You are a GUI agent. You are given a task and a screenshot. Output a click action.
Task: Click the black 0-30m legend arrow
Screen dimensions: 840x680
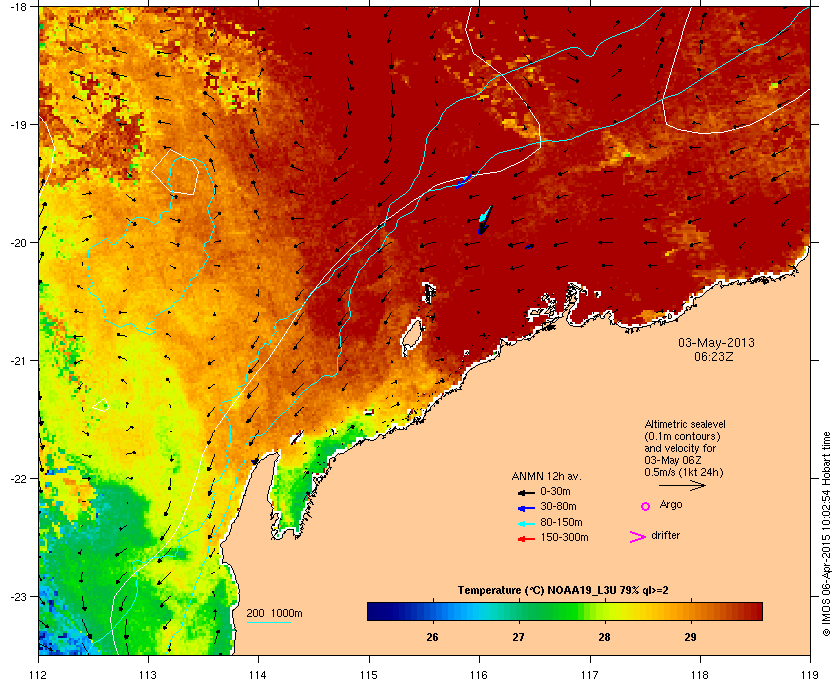(x=526, y=492)
